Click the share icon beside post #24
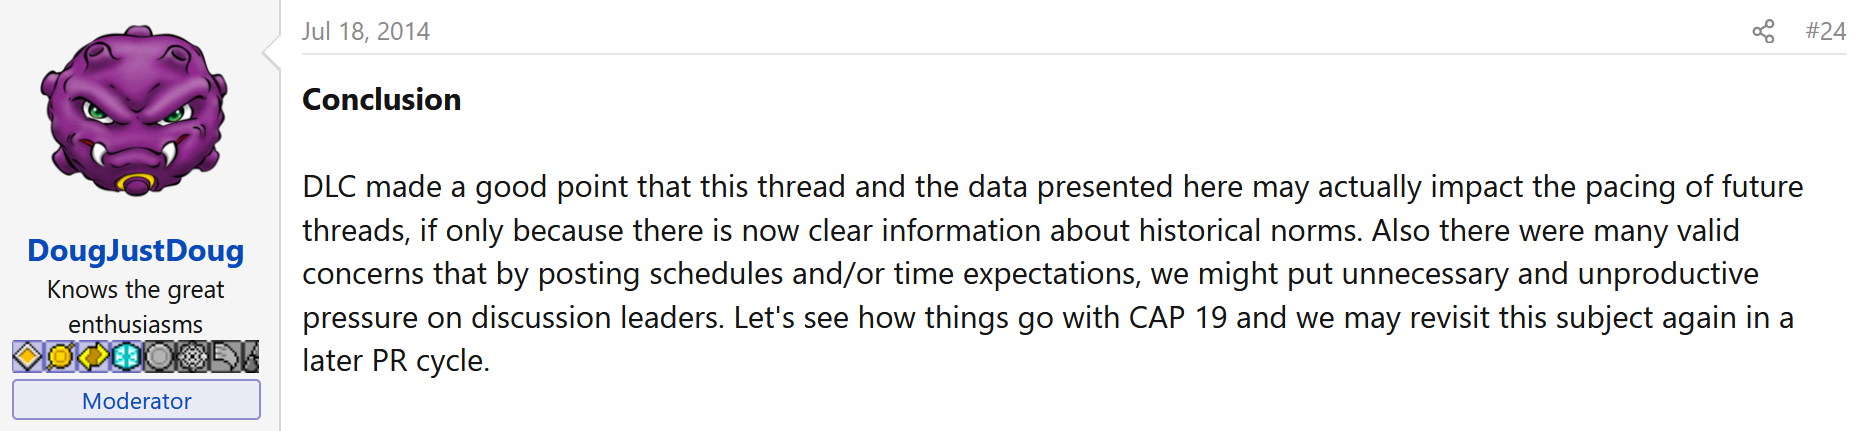The width and height of the screenshot is (1864, 431). pyautogui.click(x=1763, y=32)
